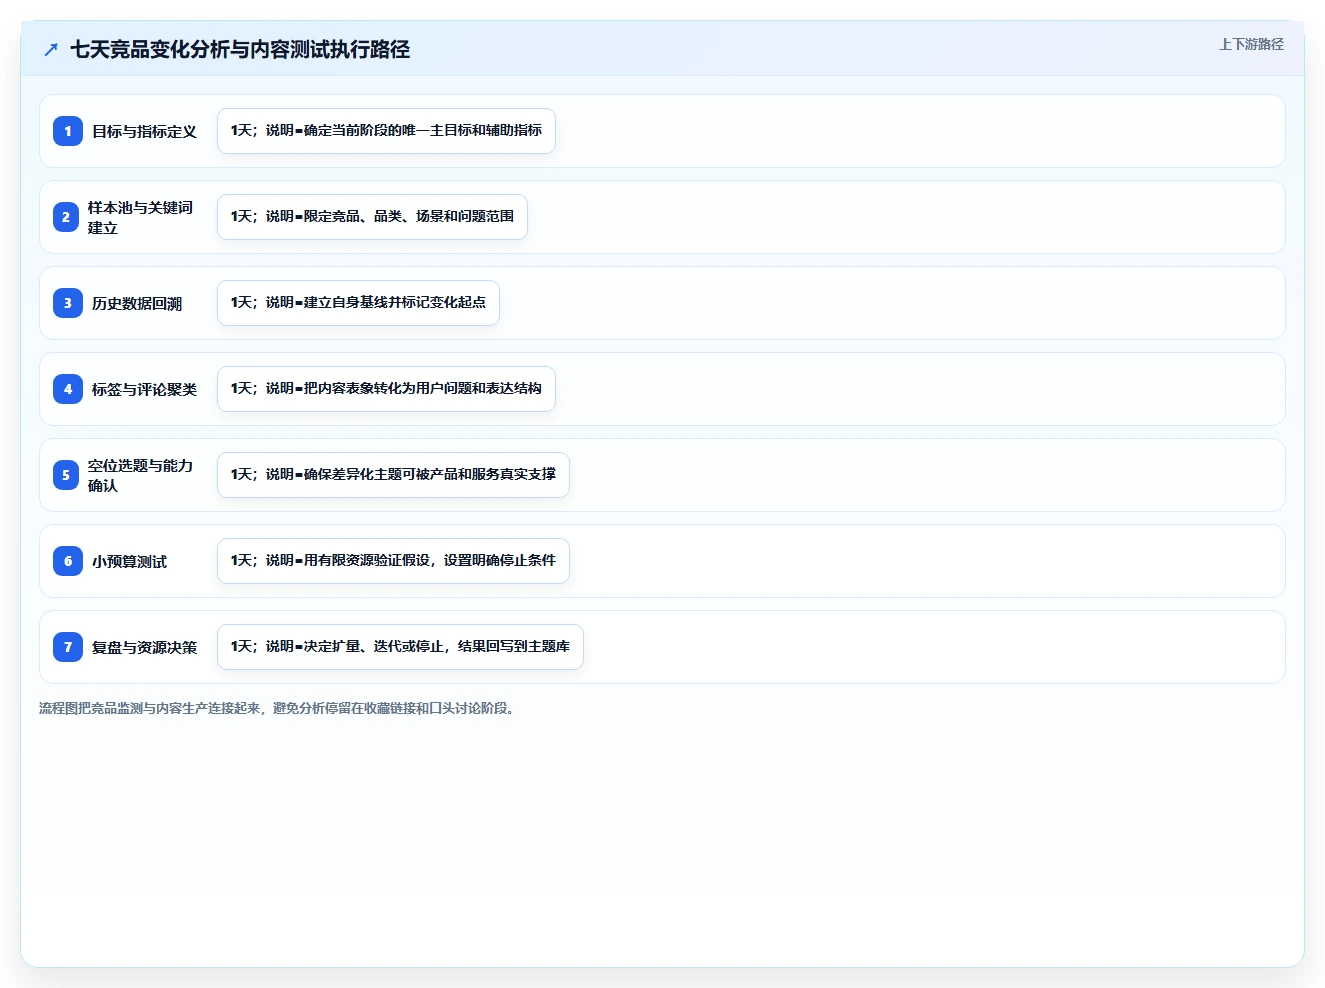Click step number badge 7

[x=68, y=647]
